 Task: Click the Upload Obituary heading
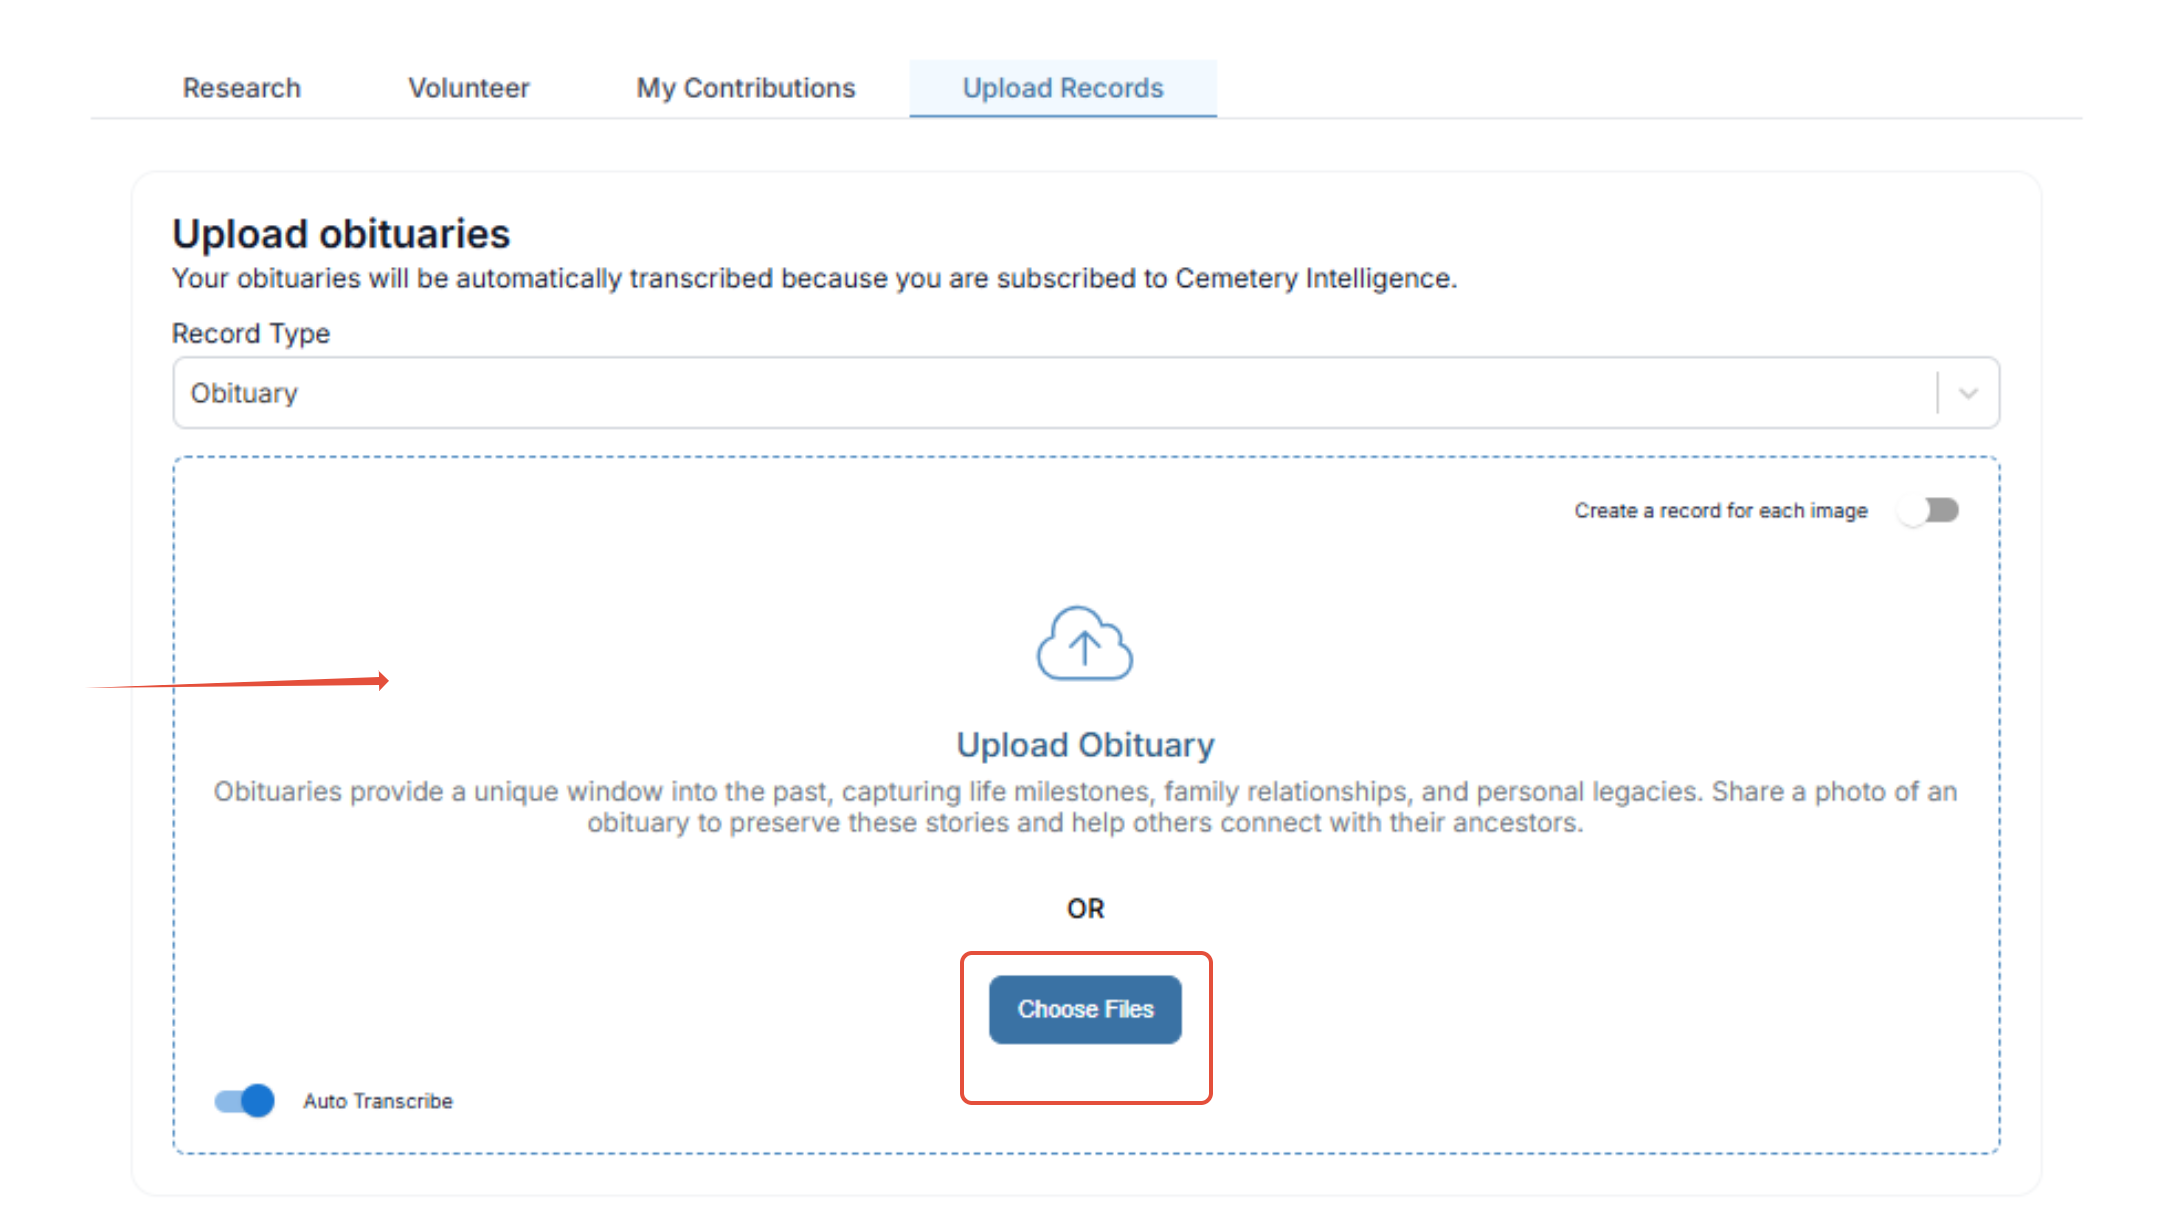(1085, 745)
